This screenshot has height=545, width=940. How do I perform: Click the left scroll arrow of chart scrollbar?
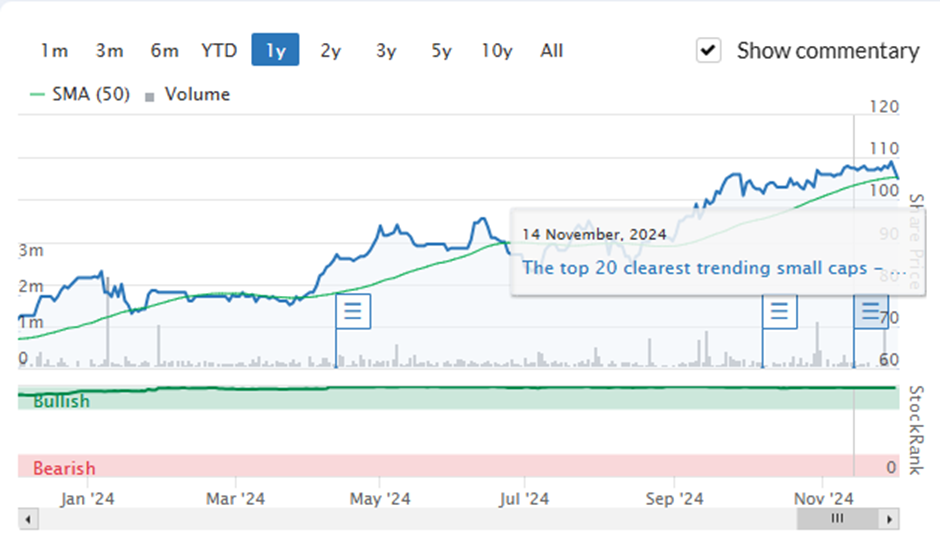pyautogui.click(x=28, y=519)
